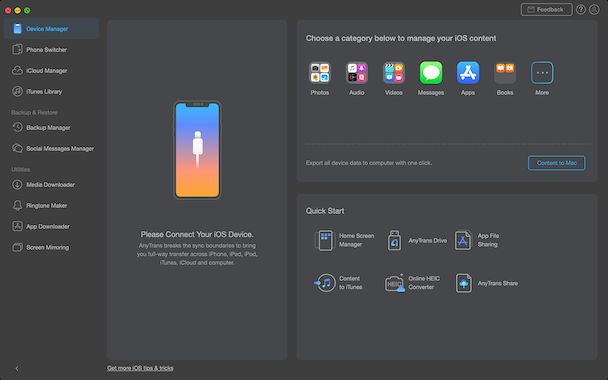Image resolution: width=608 pixels, height=380 pixels.
Task: Open the AnyTrans Share quick start
Action: tap(487, 283)
